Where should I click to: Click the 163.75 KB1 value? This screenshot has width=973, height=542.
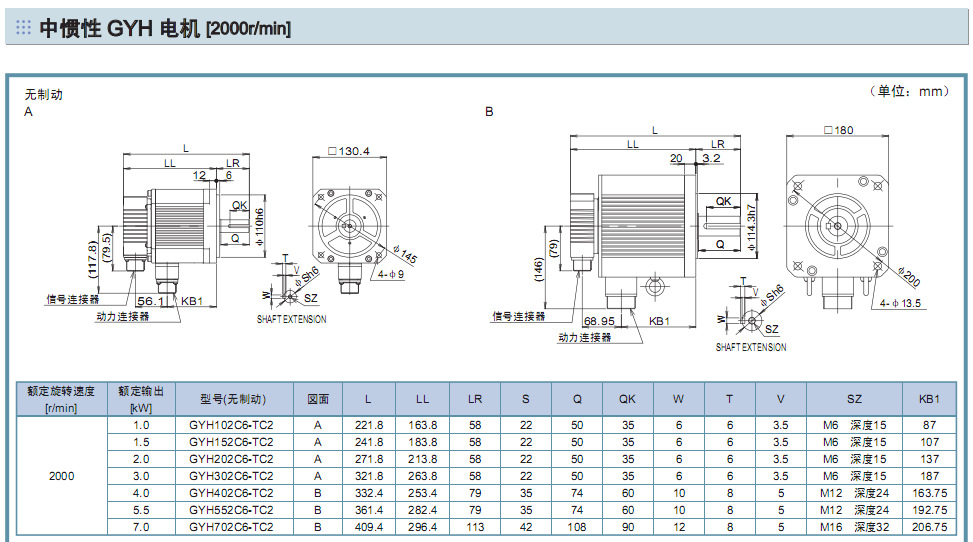(x=929, y=493)
